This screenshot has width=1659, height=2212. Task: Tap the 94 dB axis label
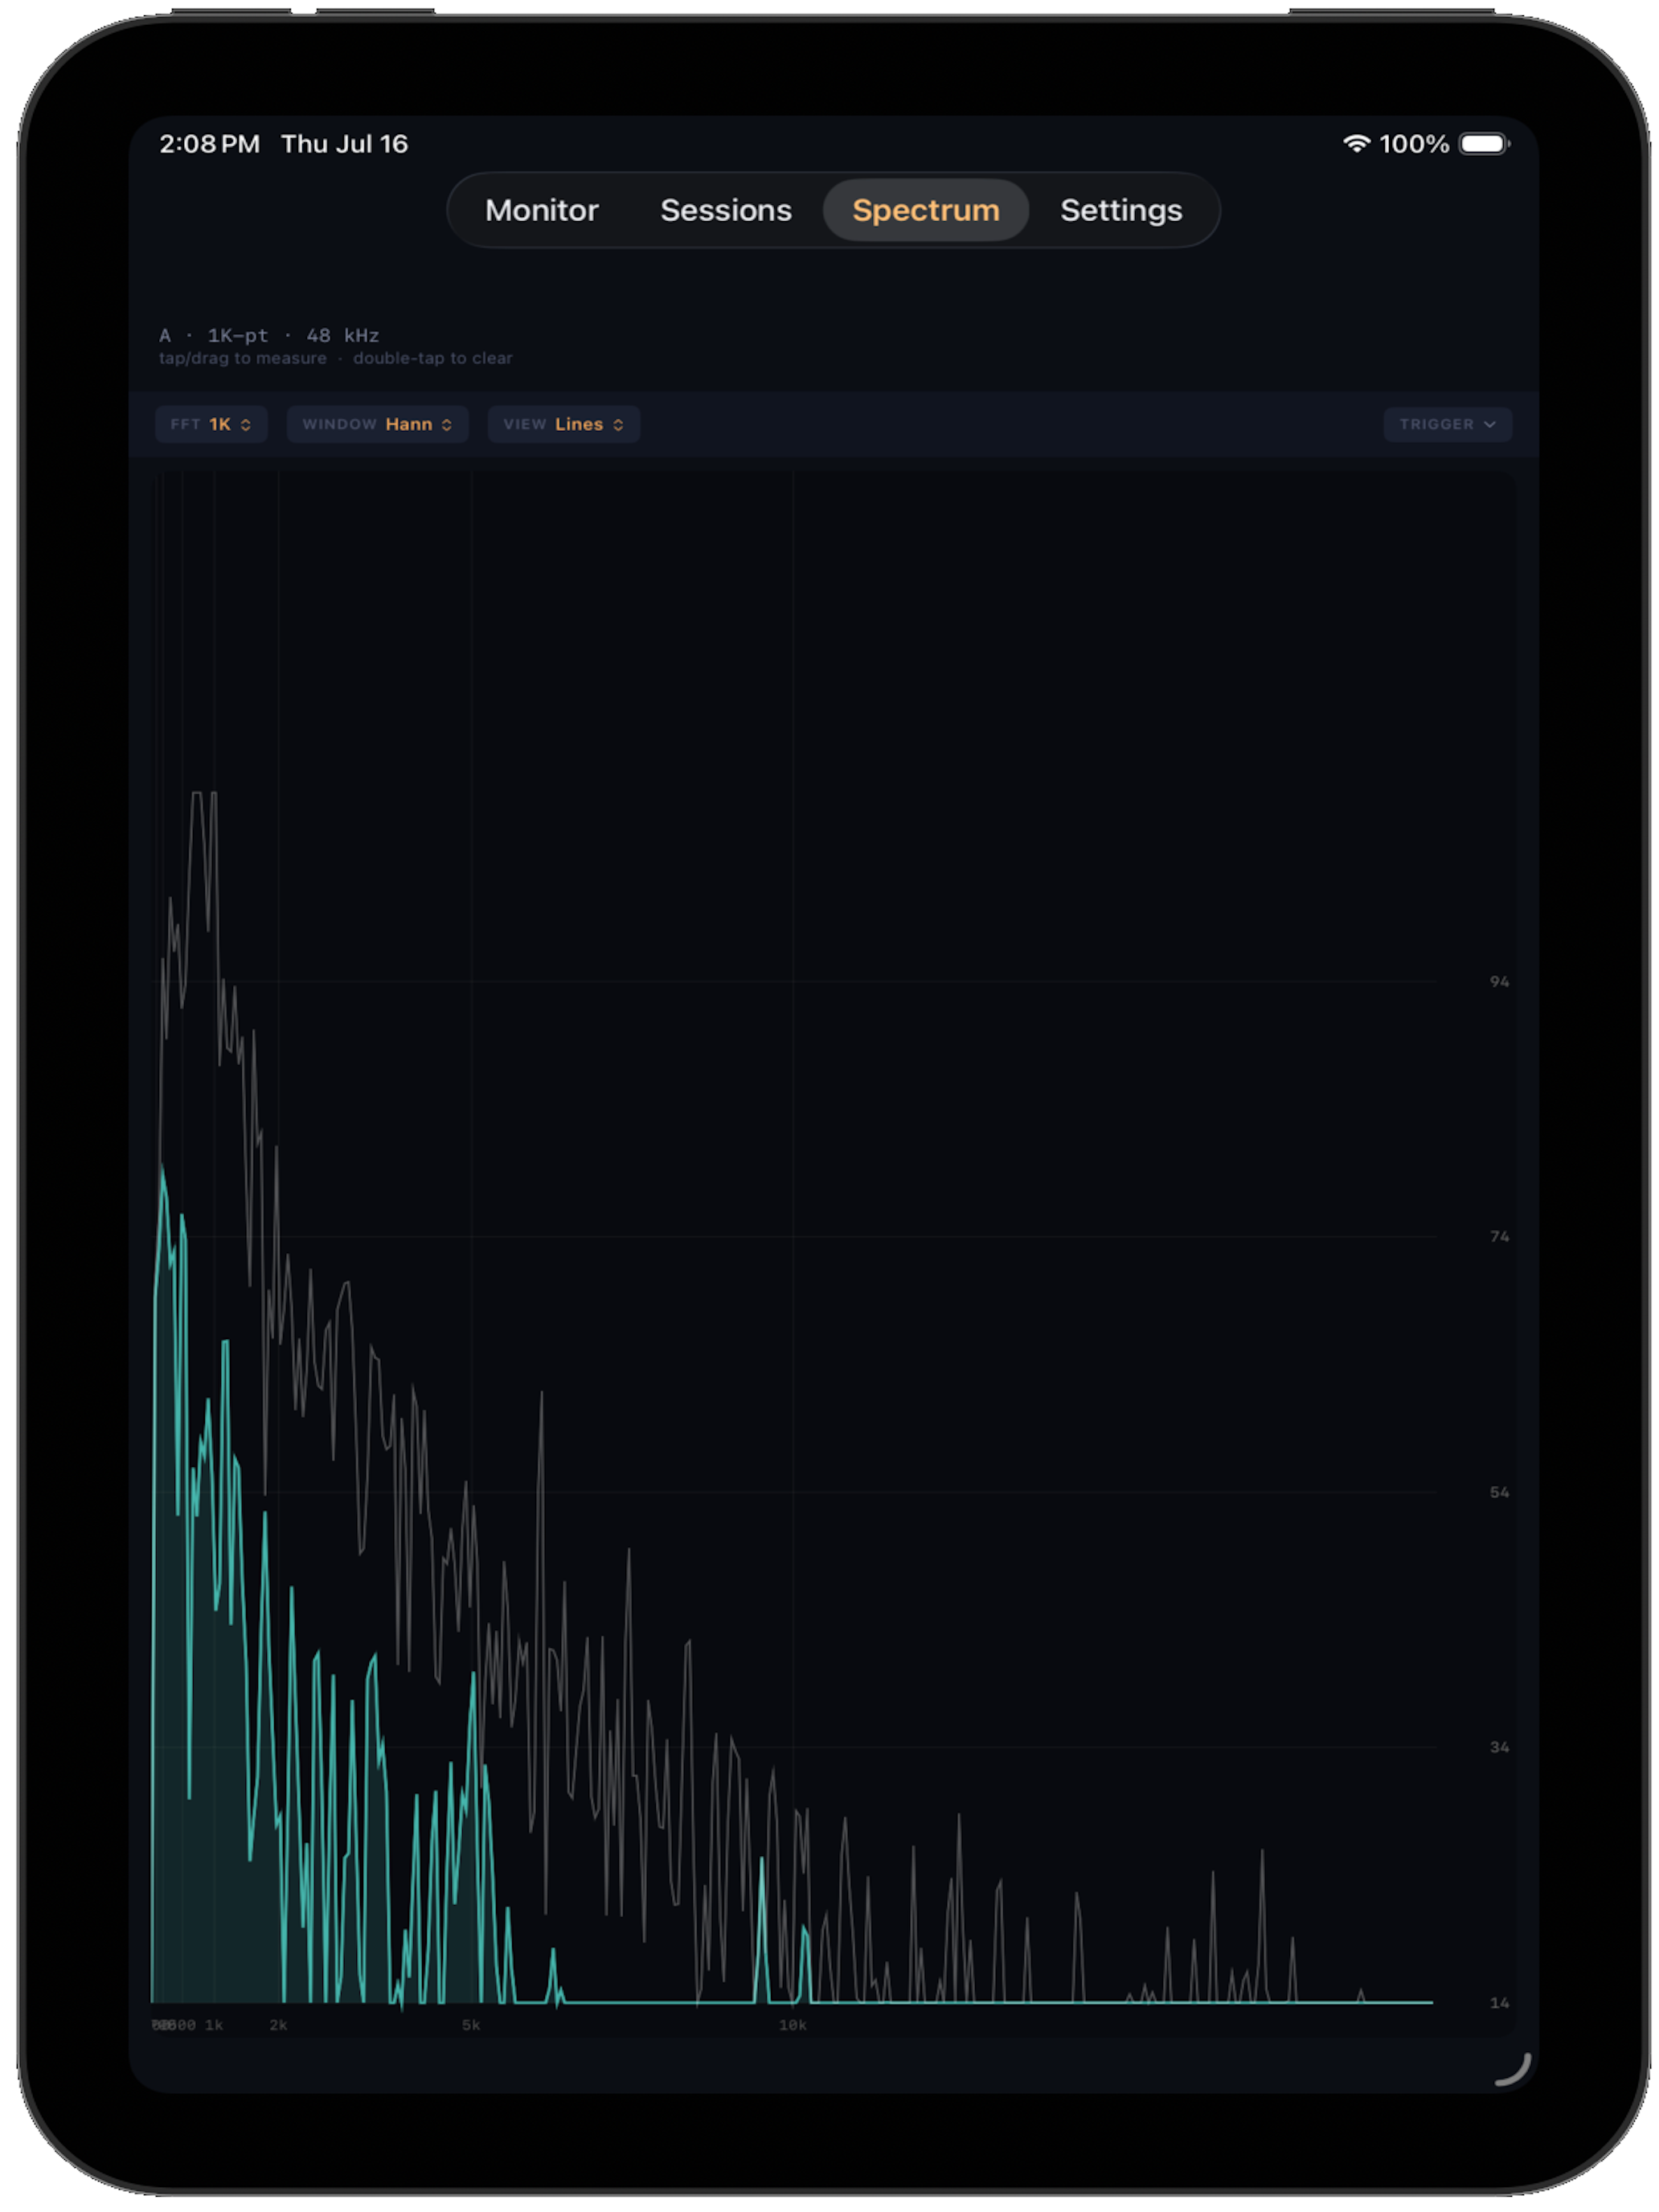click(x=1498, y=982)
